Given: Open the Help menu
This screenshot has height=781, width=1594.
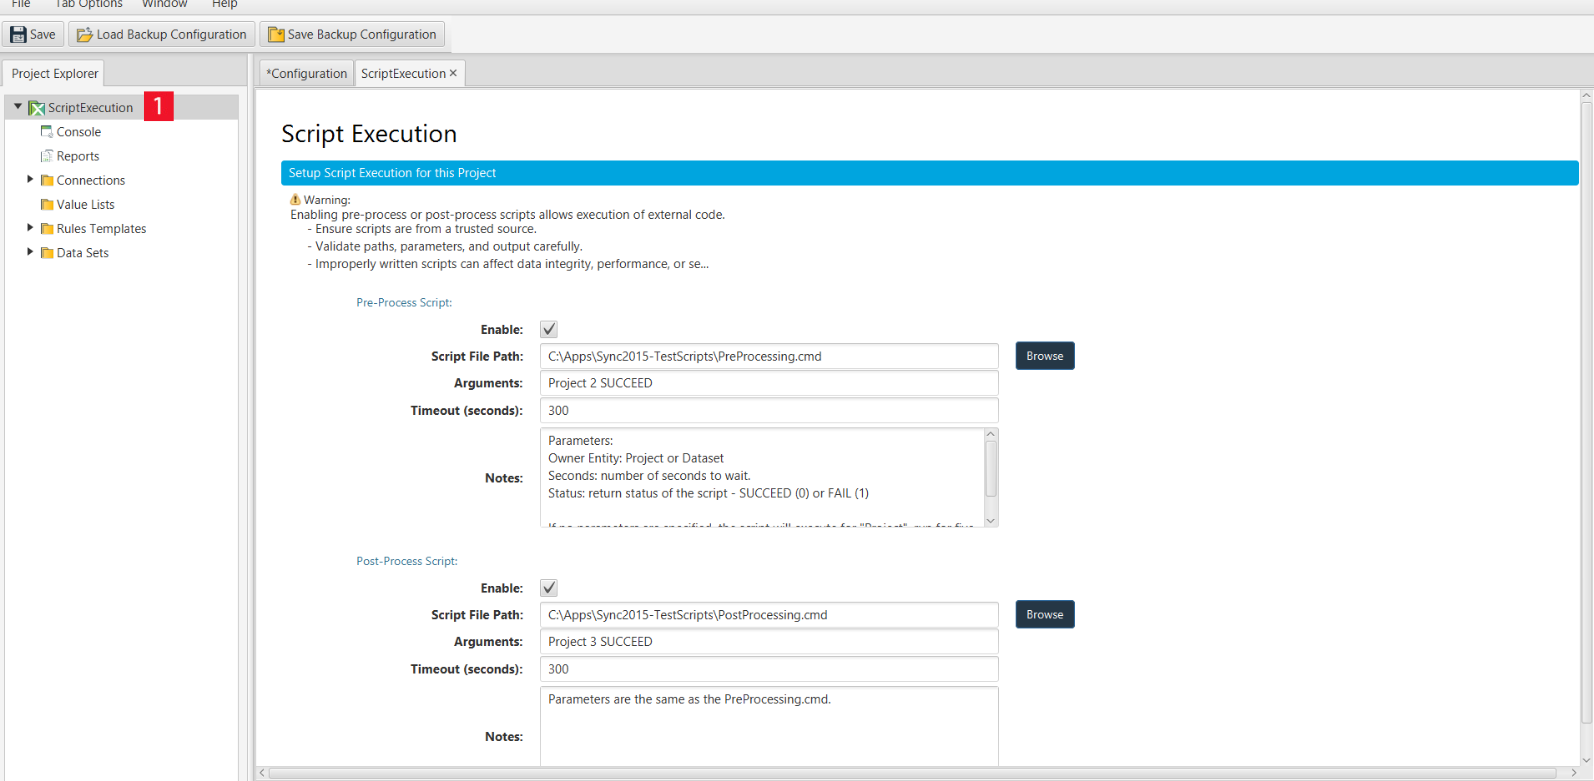Looking at the screenshot, I should [224, 4].
